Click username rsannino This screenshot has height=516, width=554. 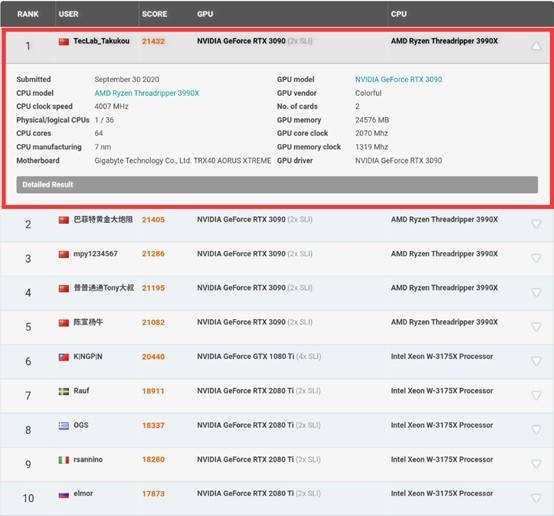88,459
